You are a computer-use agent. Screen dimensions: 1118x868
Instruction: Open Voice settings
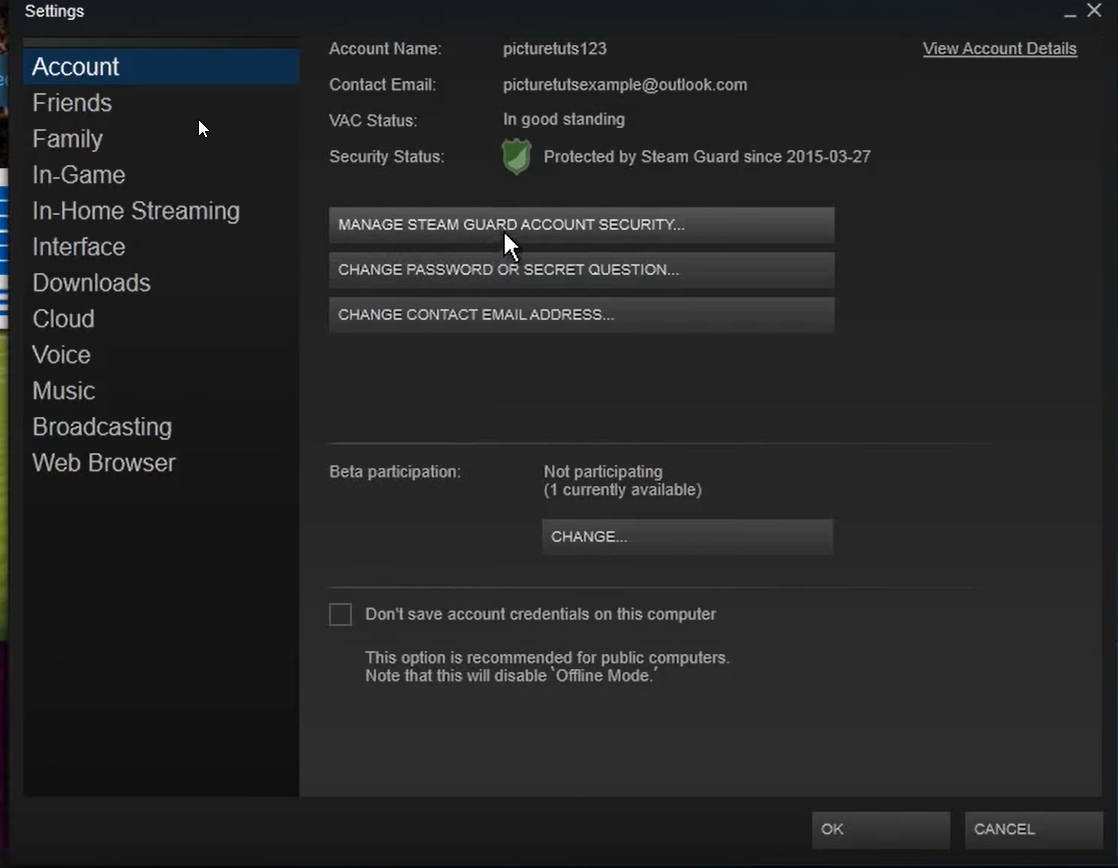(61, 354)
